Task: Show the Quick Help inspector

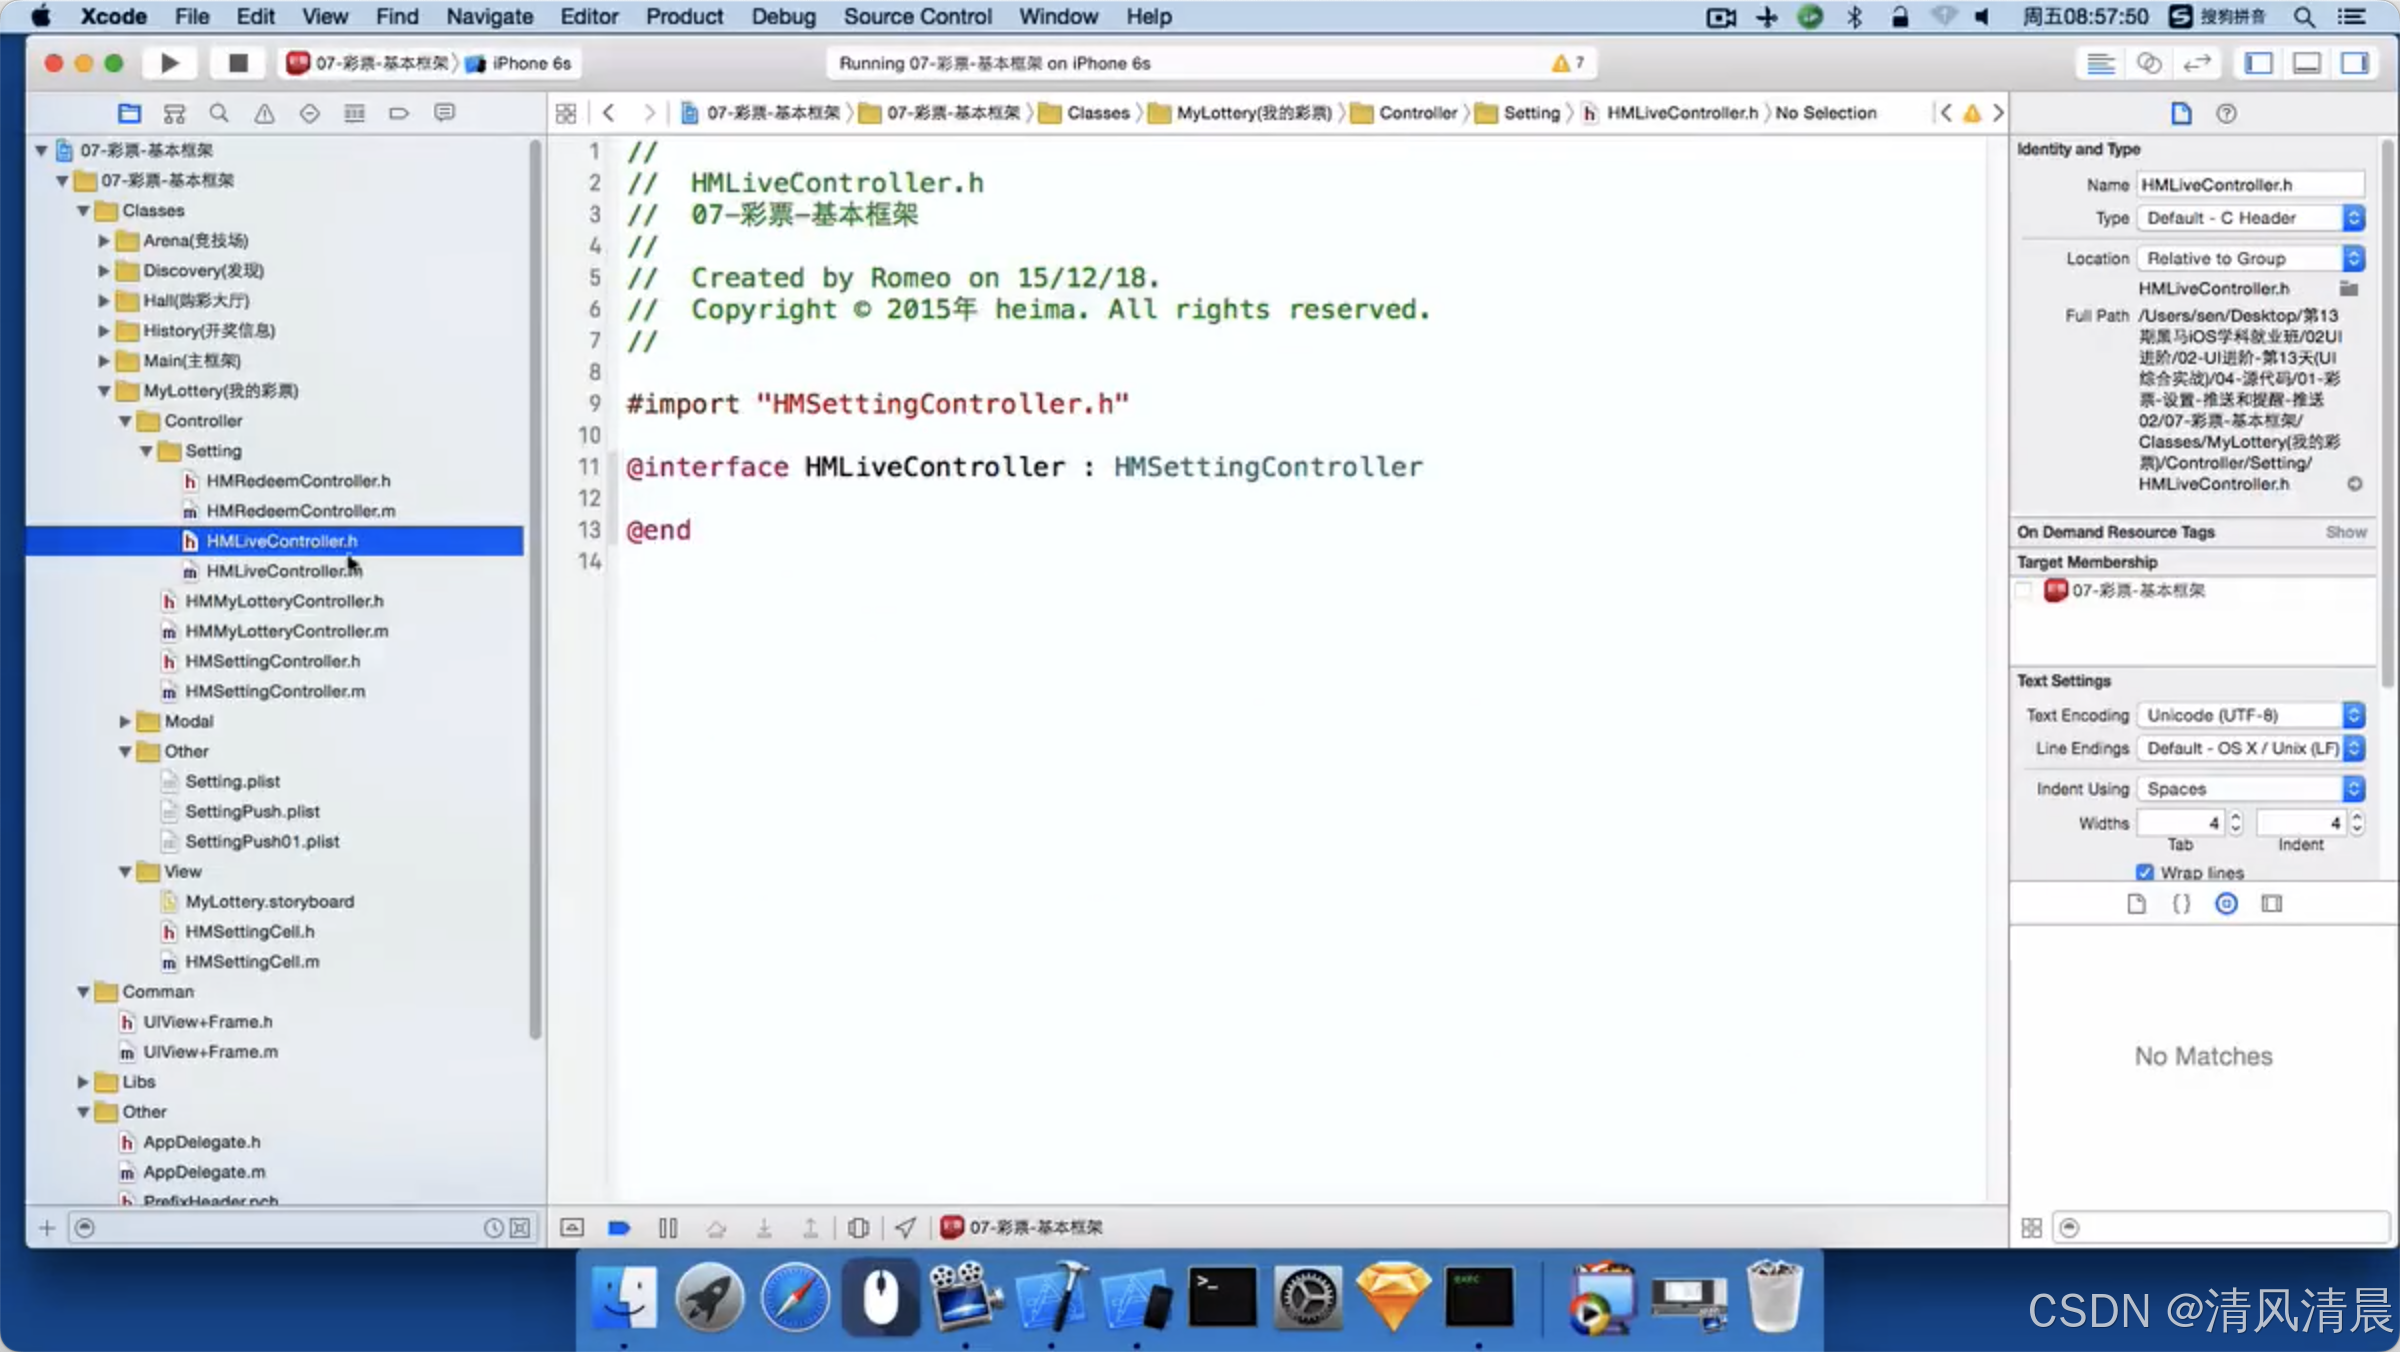Action: coord(2226,113)
